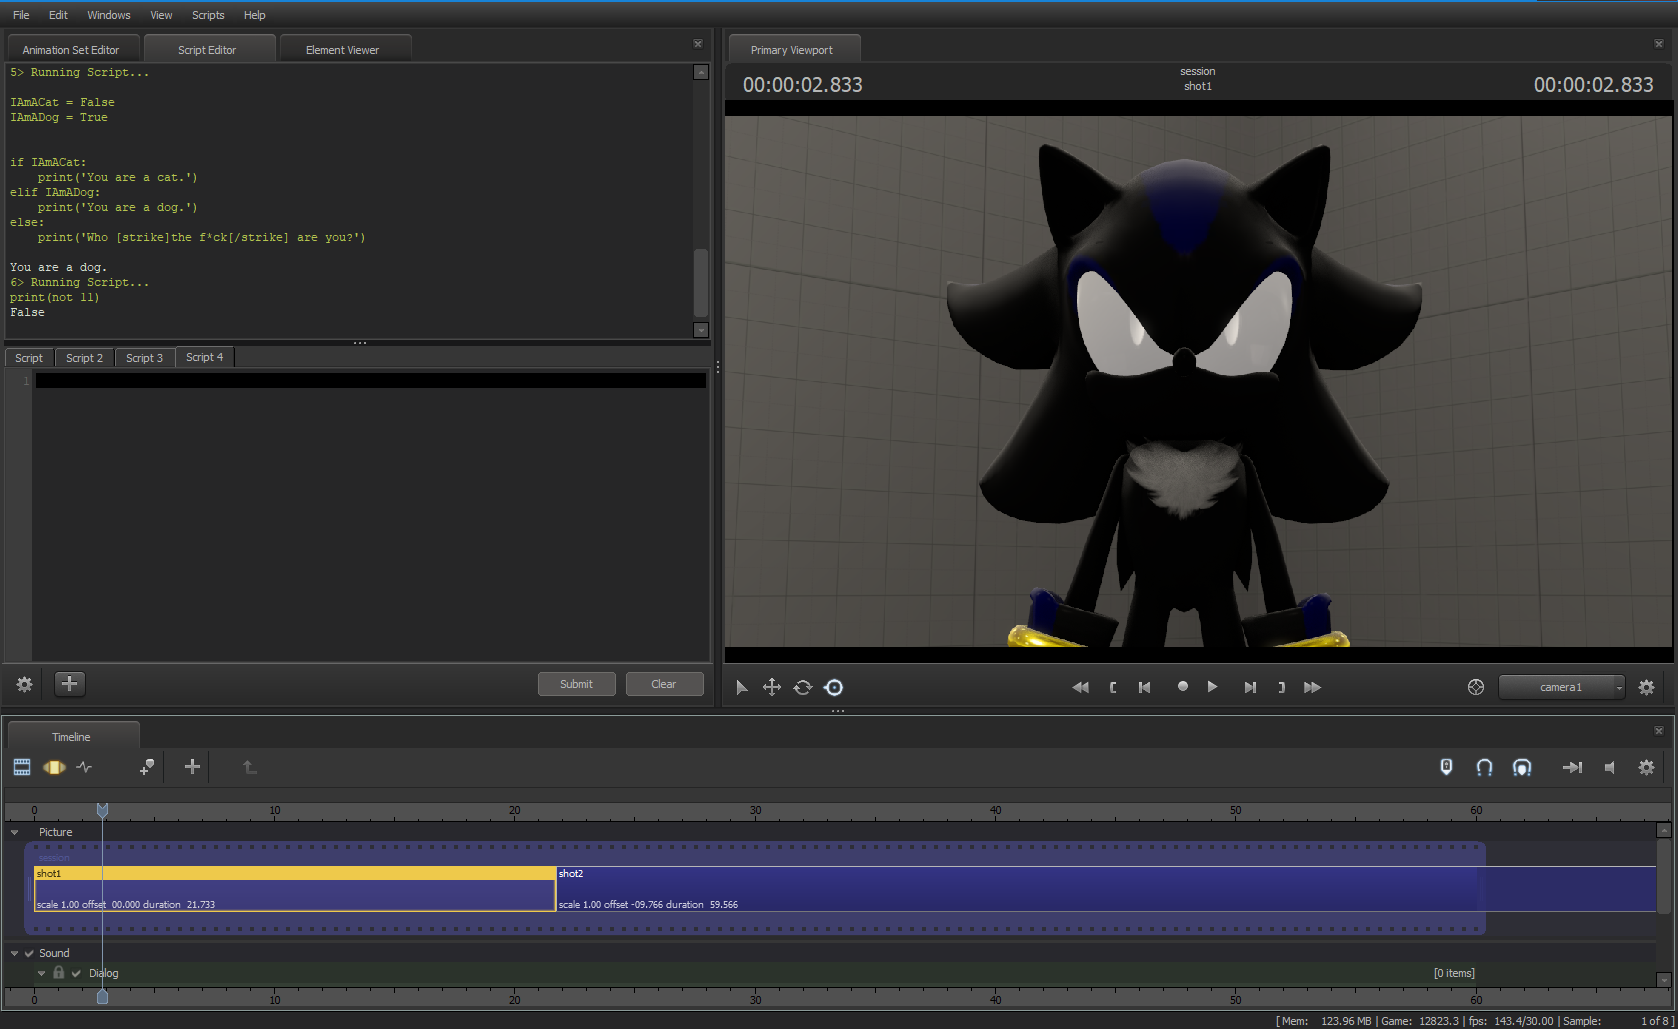Image resolution: width=1678 pixels, height=1029 pixels.
Task: Click the timeline vertical scrollbar down arrow
Action: click(1664, 980)
